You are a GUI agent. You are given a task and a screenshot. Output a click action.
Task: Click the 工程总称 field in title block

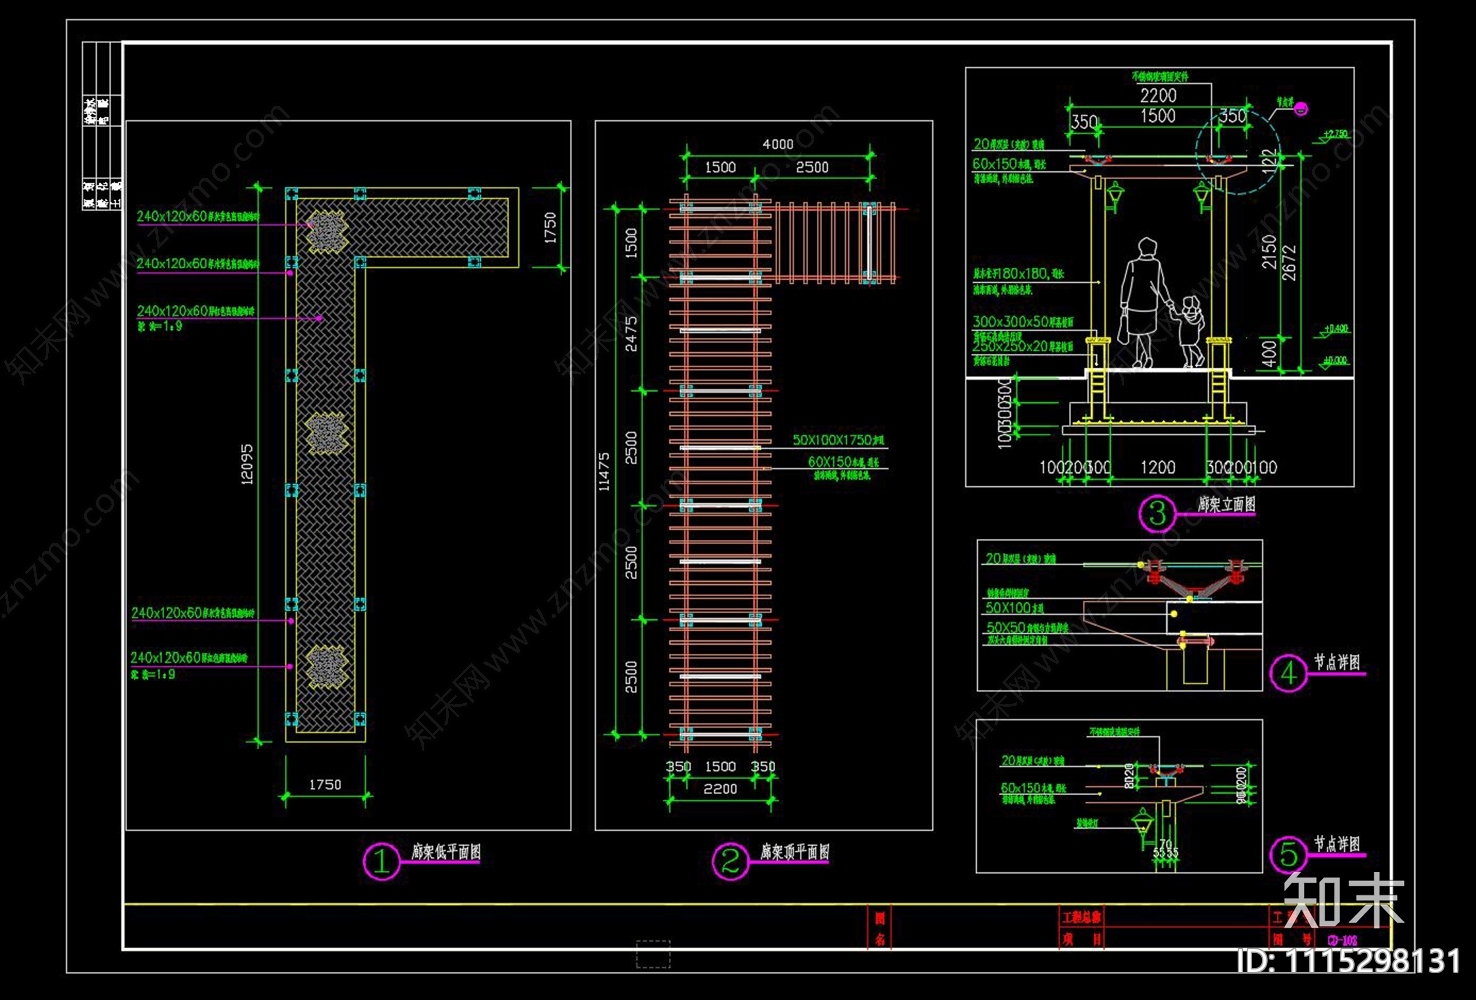1081,916
